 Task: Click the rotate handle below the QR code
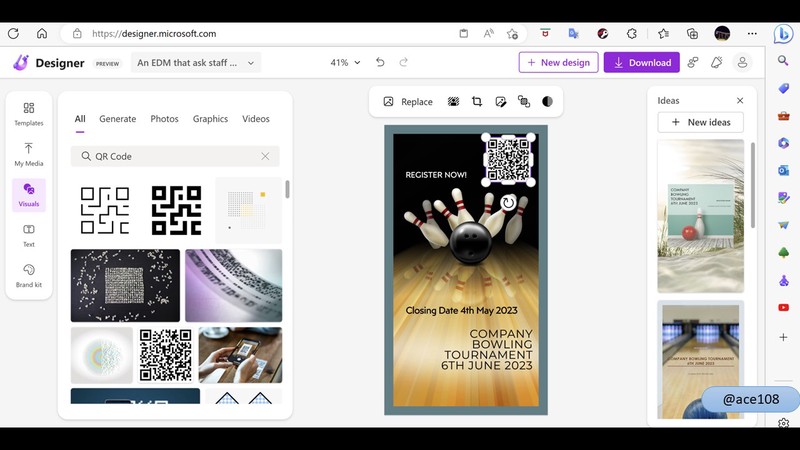click(x=508, y=203)
